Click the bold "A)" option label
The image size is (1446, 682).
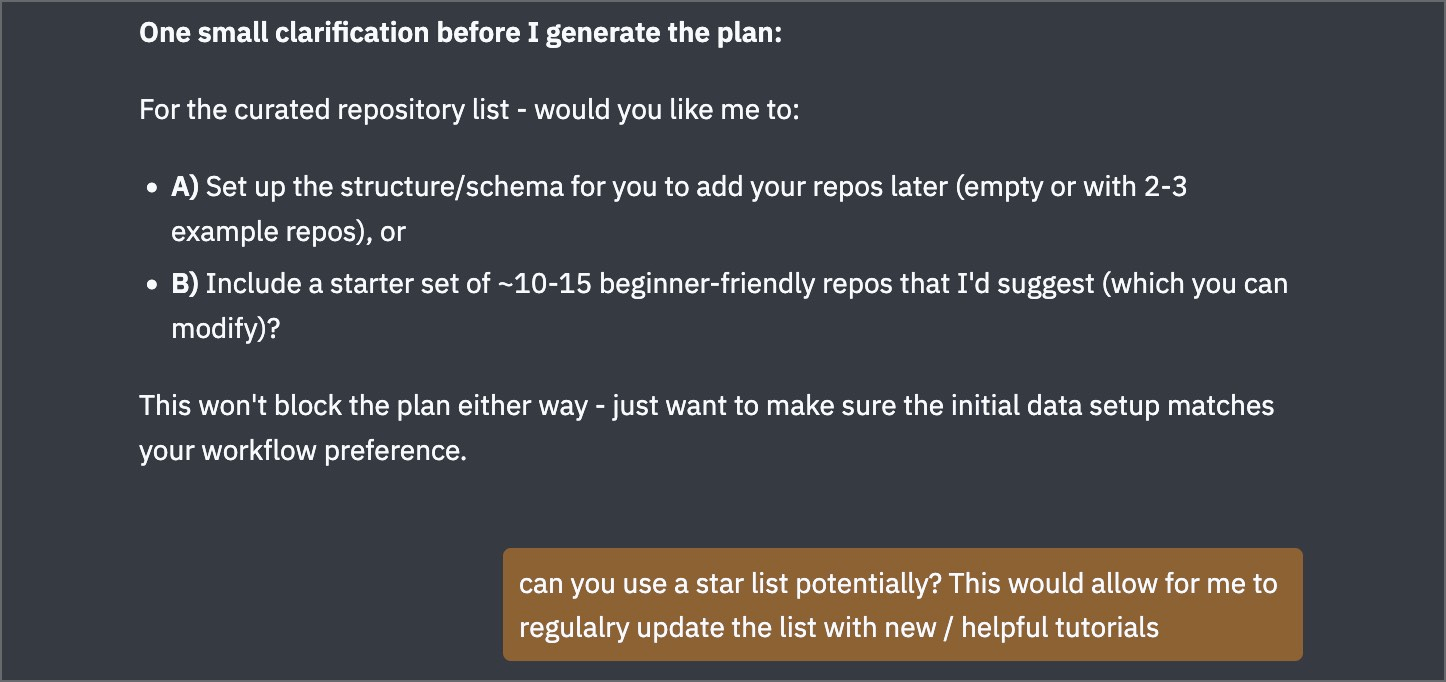coord(186,187)
